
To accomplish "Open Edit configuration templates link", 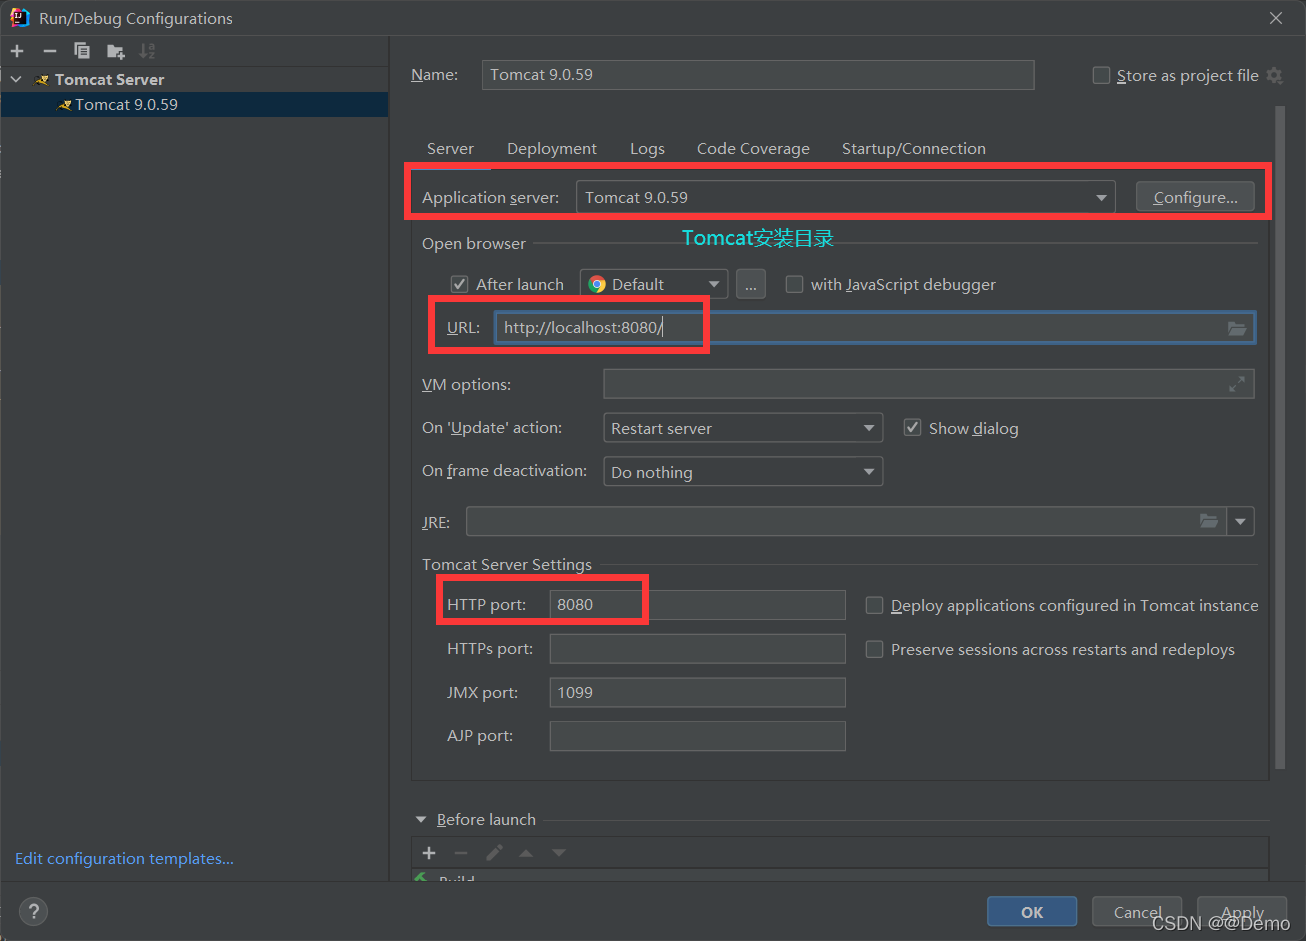I will point(124,858).
